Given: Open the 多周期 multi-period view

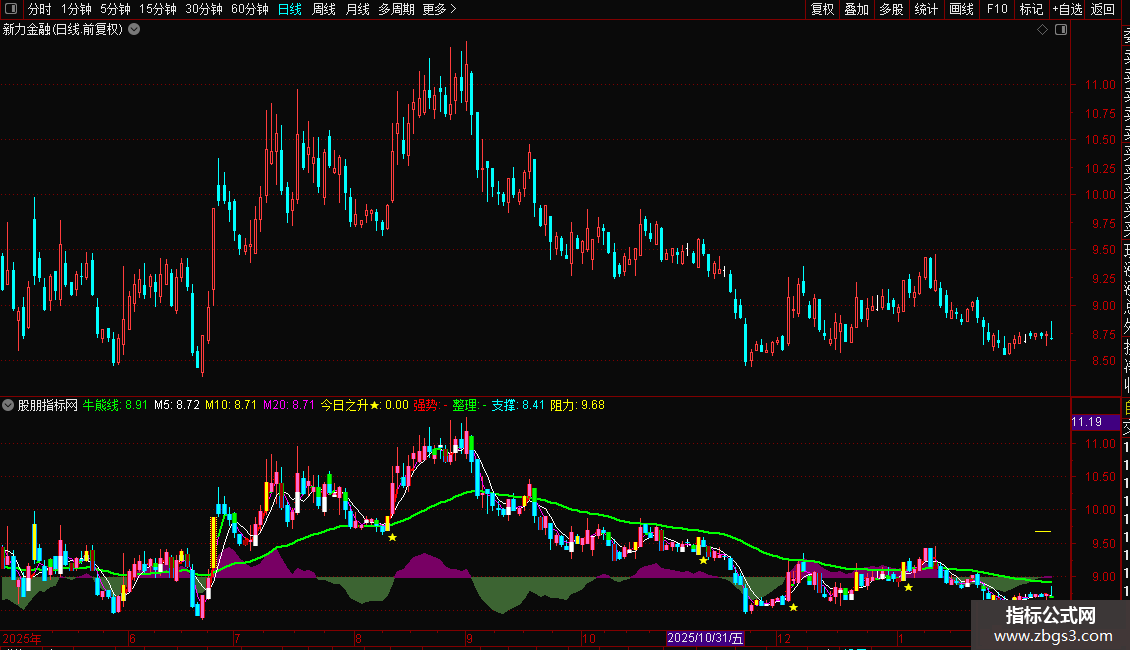Looking at the screenshot, I should tap(396, 9).
